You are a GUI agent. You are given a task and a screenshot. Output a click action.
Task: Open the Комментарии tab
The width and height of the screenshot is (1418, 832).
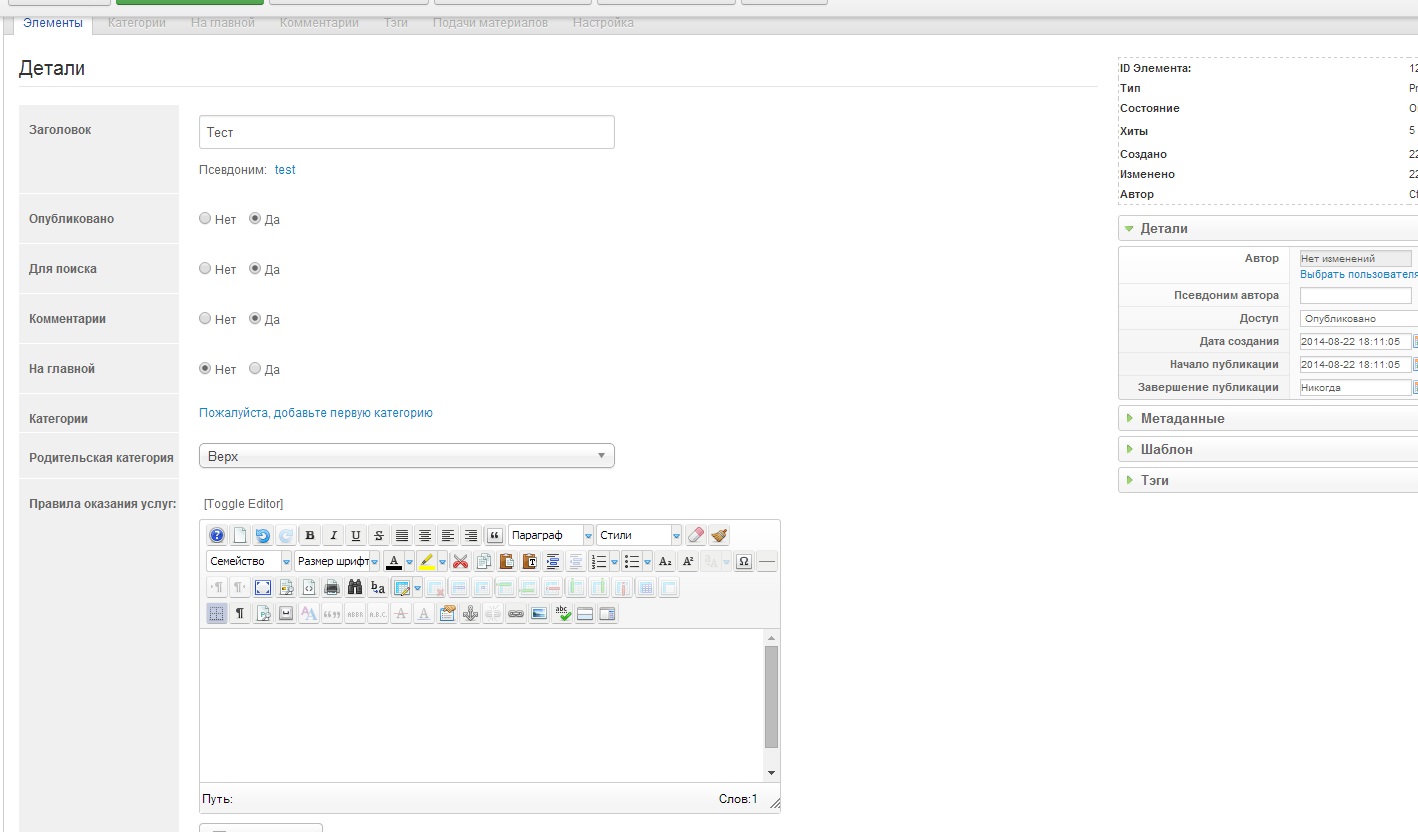click(x=319, y=23)
